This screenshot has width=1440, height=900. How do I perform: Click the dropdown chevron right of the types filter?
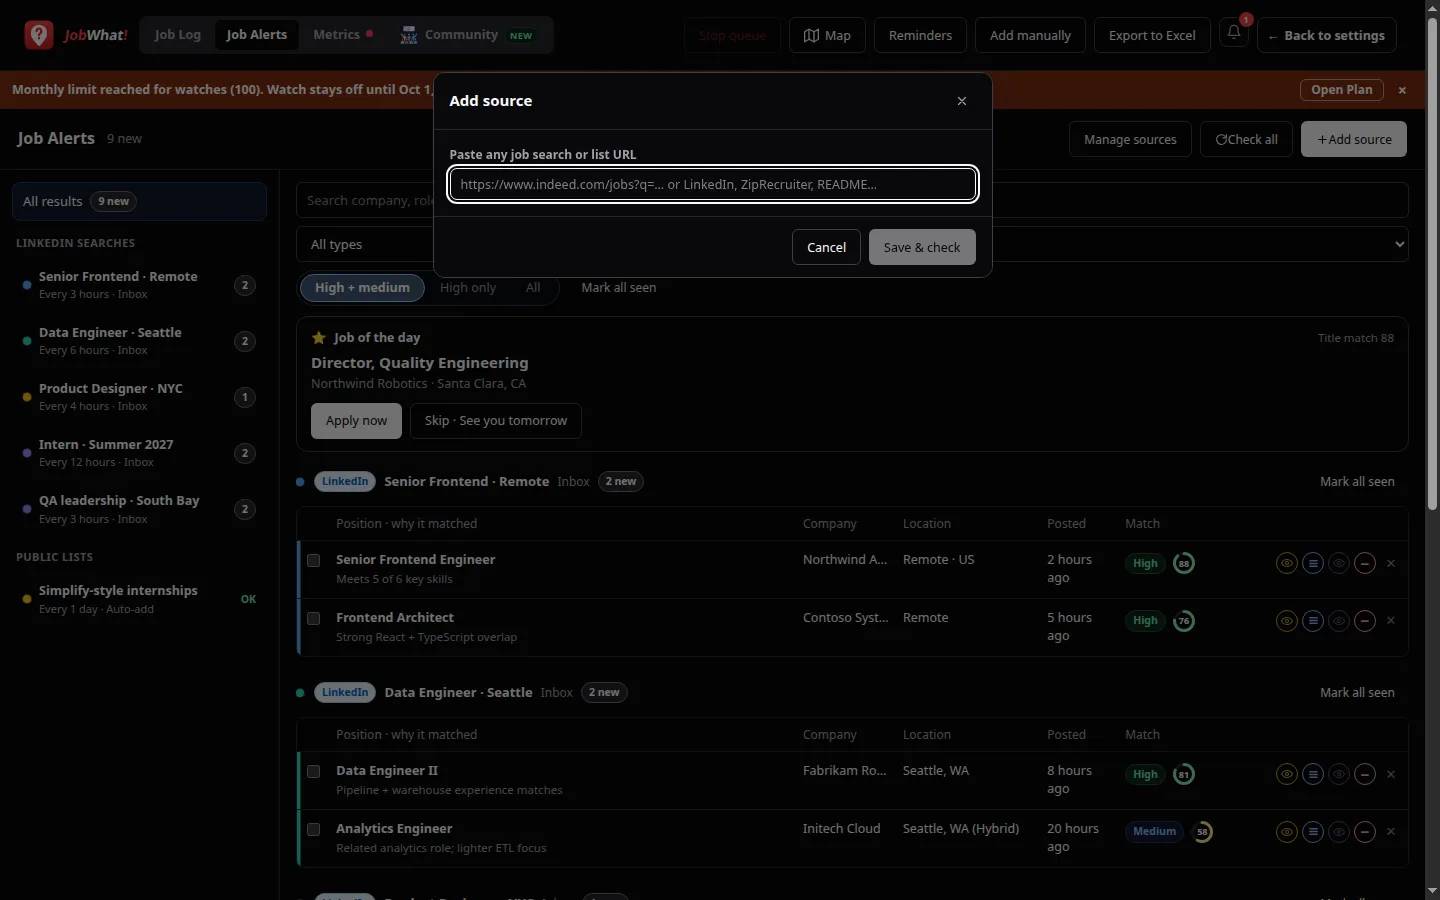tap(1399, 245)
